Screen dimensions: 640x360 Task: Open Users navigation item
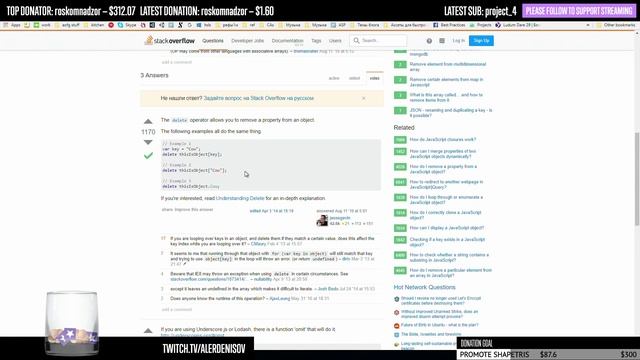pos(335,41)
